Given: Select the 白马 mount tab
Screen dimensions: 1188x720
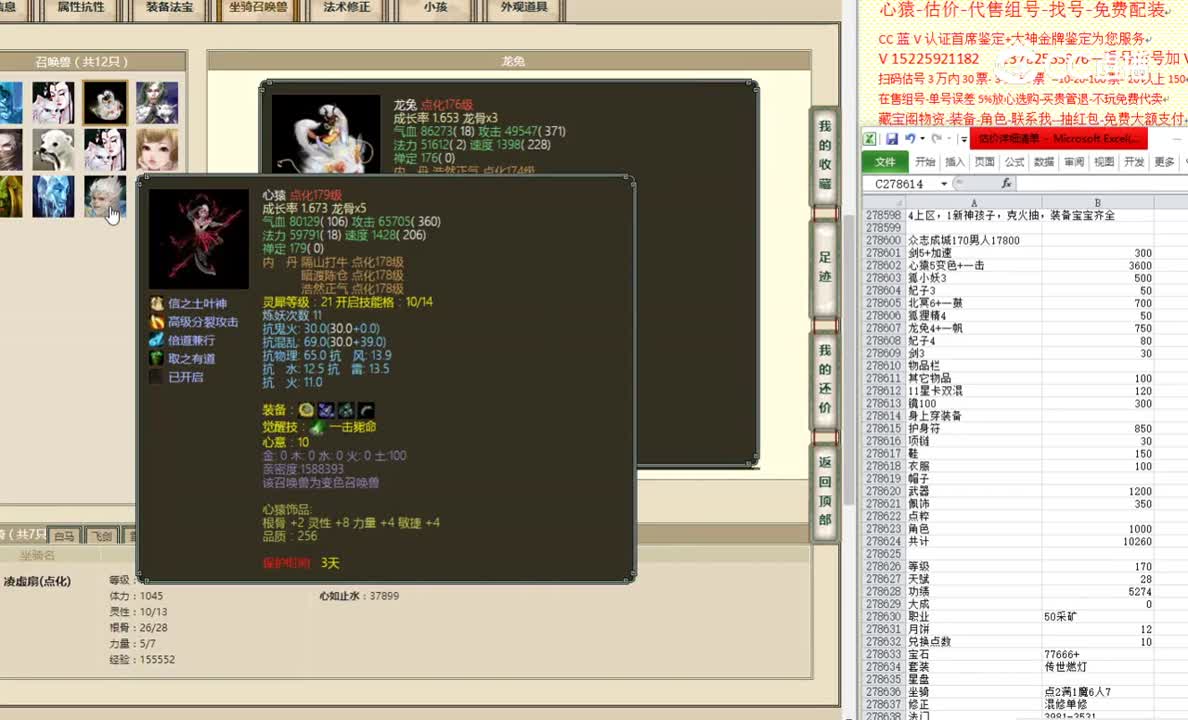Looking at the screenshot, I should [64, 535].
